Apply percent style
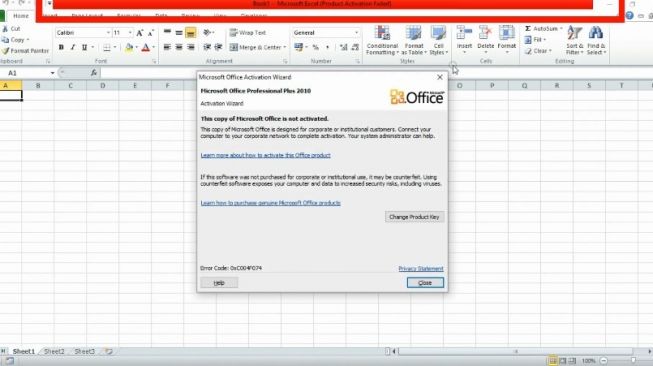This screenshot has width=653, height=366. coord(316,47)
